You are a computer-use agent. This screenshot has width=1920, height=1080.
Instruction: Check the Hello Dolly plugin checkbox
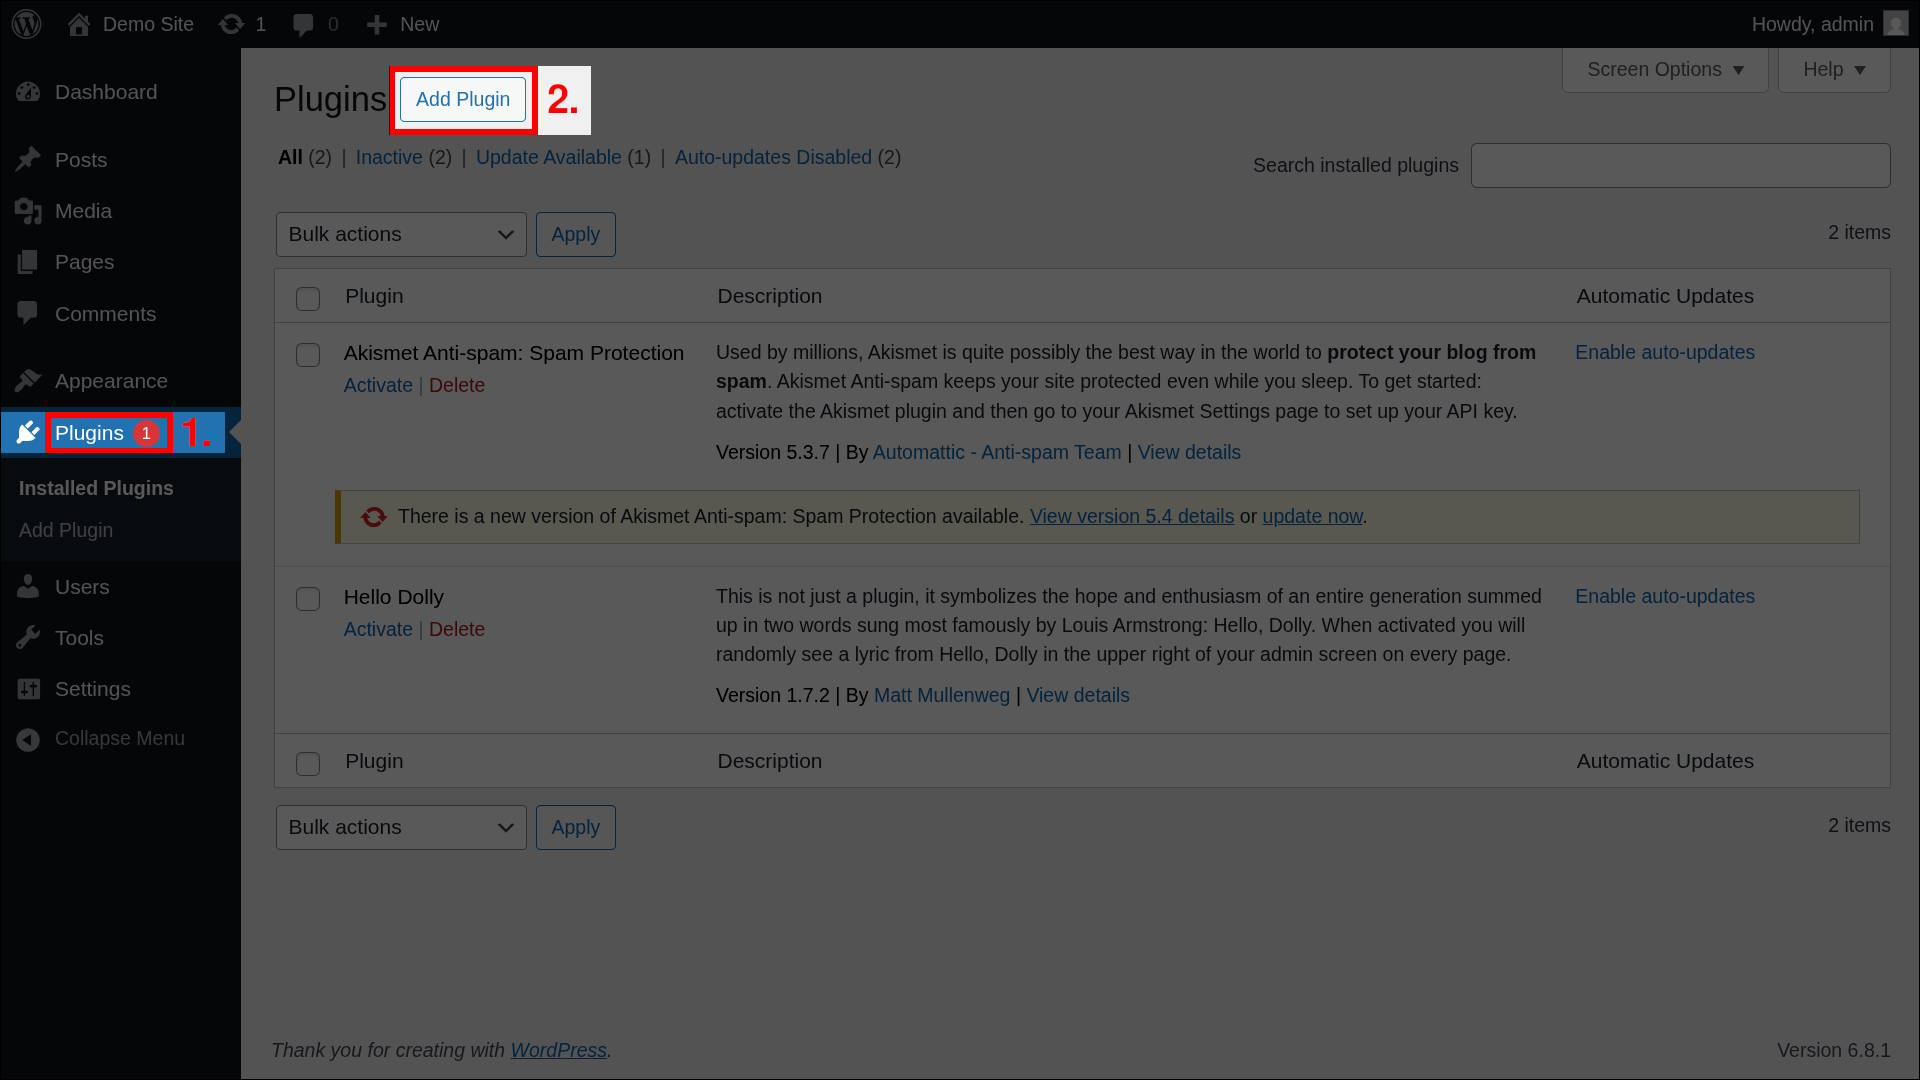pyautogui.click(x=307, y=598)
